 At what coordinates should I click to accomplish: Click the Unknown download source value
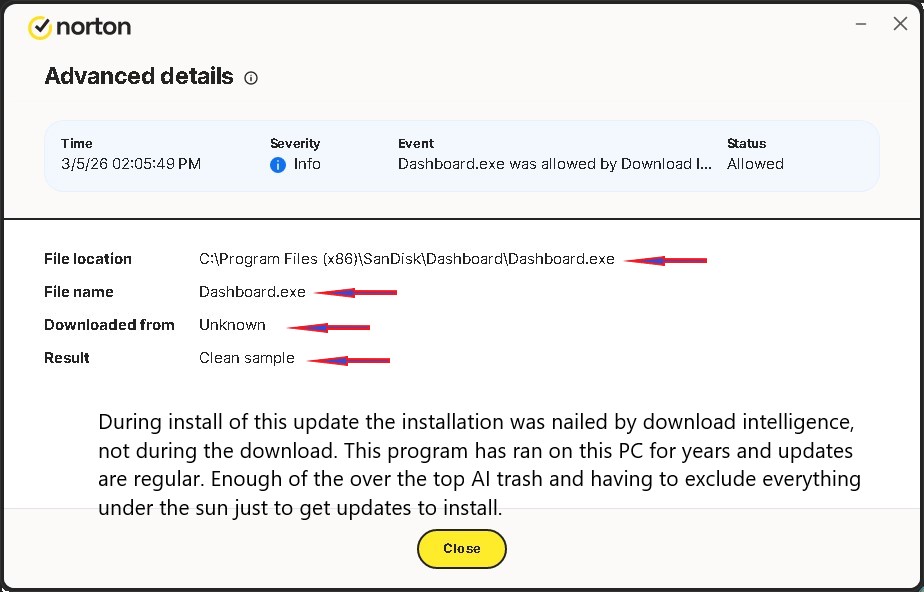coord(232,325)
